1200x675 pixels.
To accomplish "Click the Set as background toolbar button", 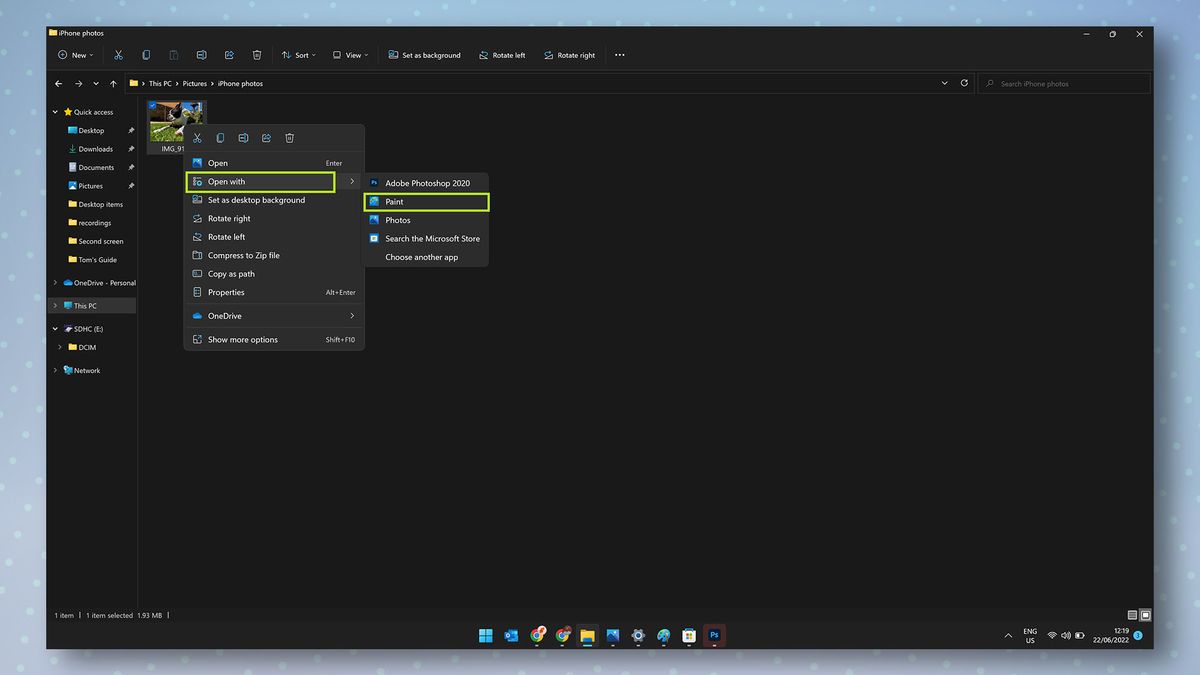I will [424, 55].
